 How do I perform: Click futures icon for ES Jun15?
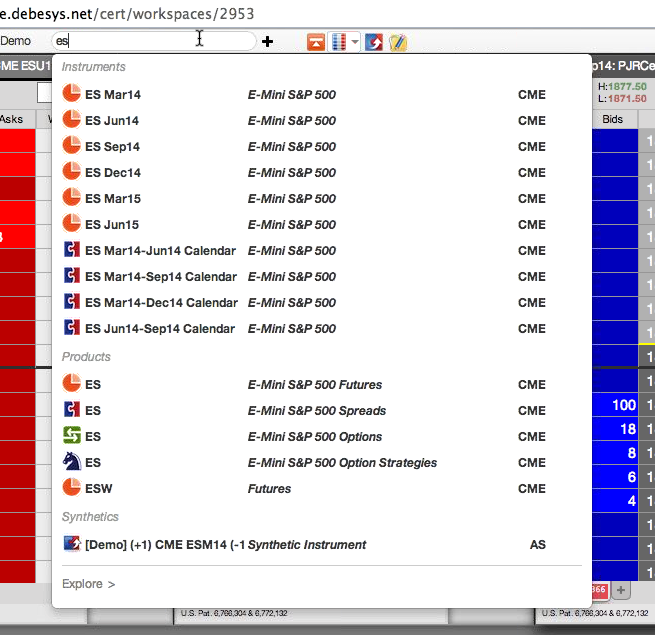71,223
